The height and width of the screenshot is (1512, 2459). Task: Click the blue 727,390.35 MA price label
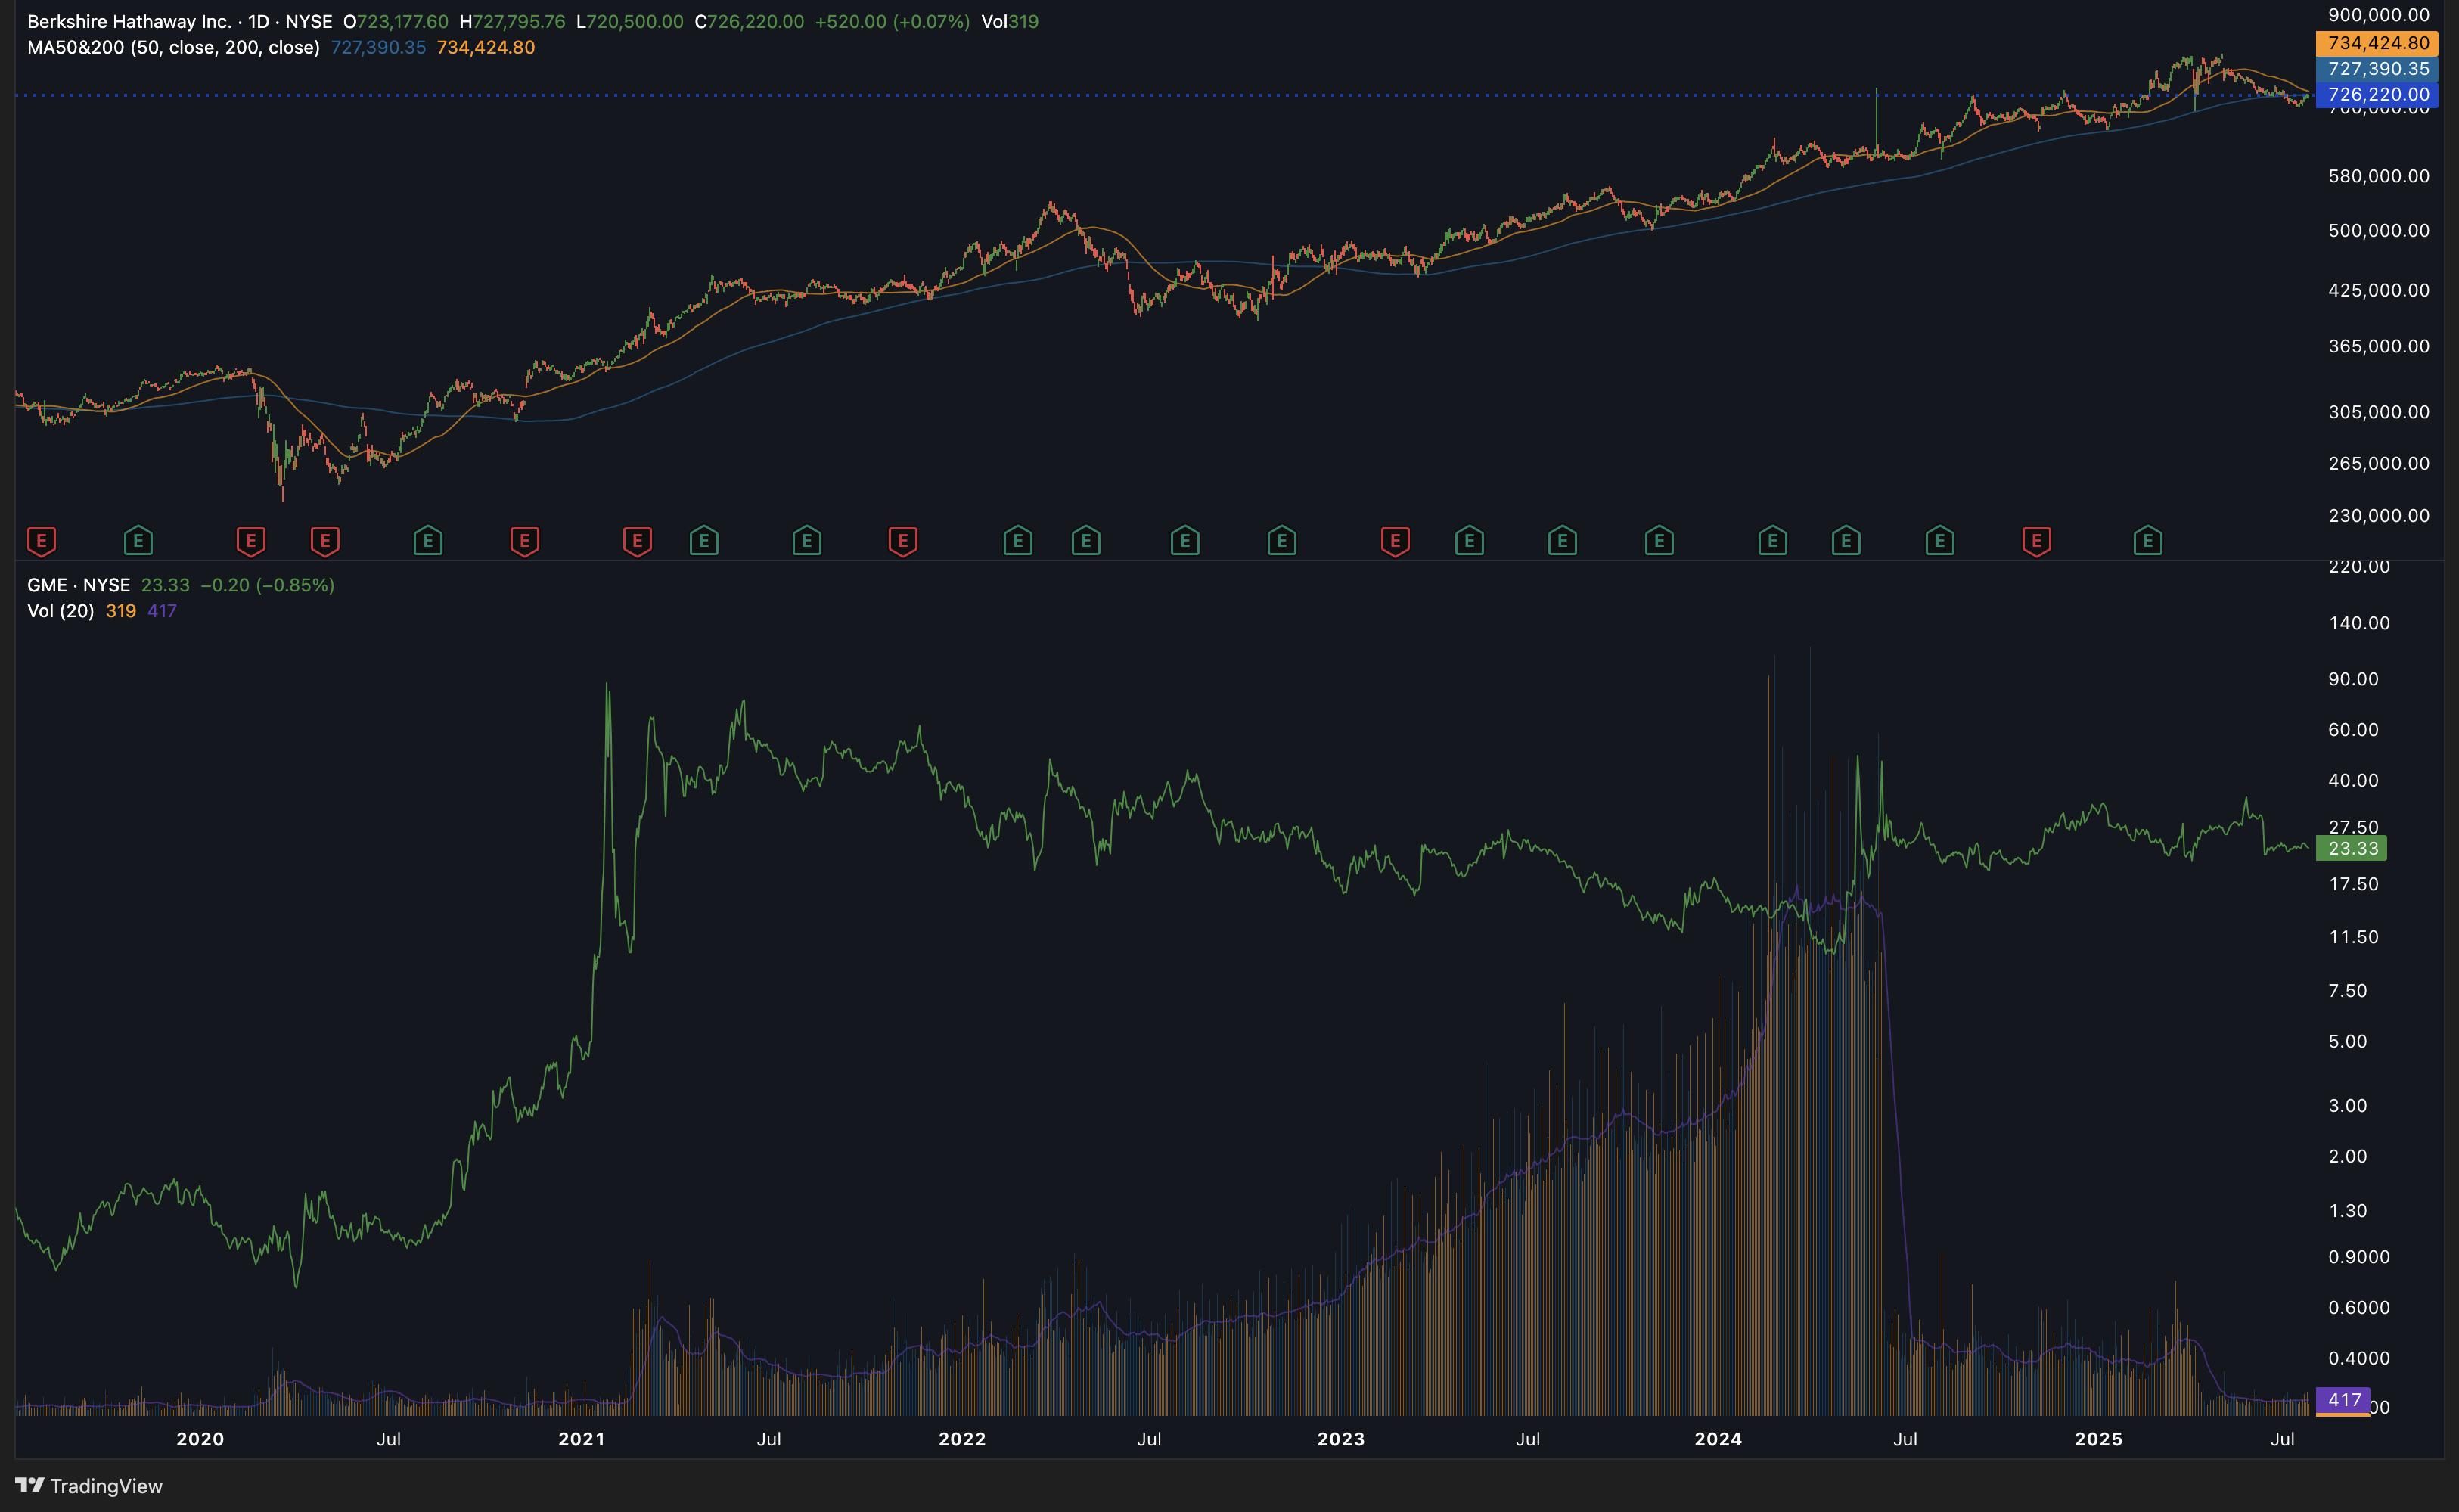2377,69
